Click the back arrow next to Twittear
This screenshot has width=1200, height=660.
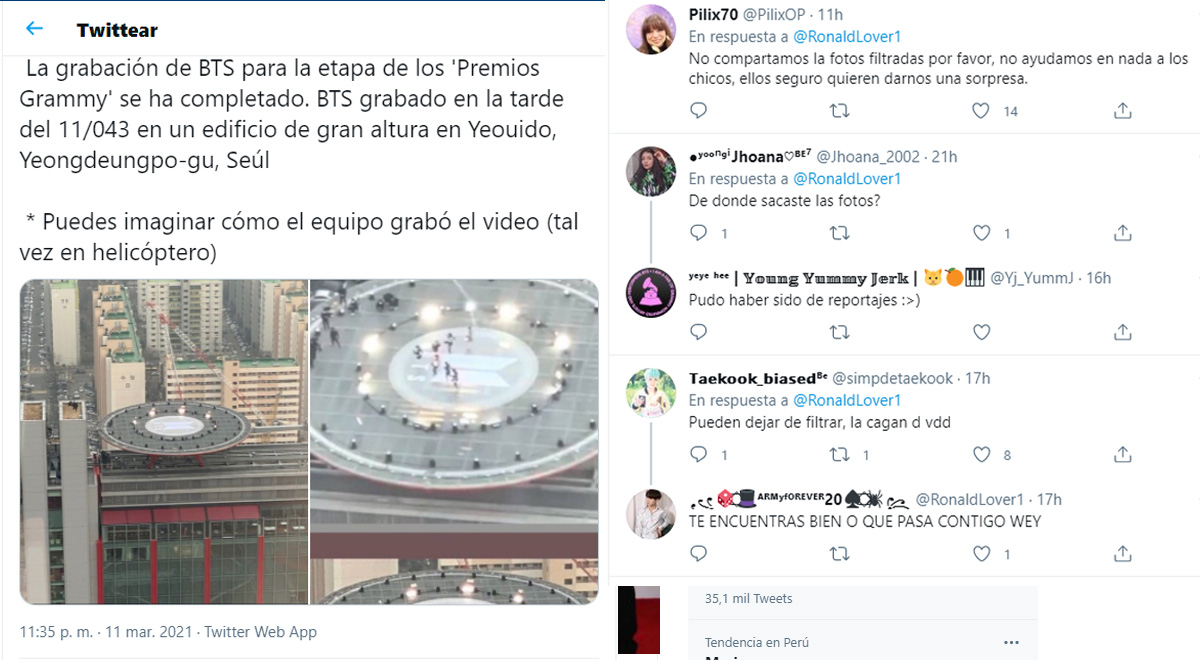point(34,29)
